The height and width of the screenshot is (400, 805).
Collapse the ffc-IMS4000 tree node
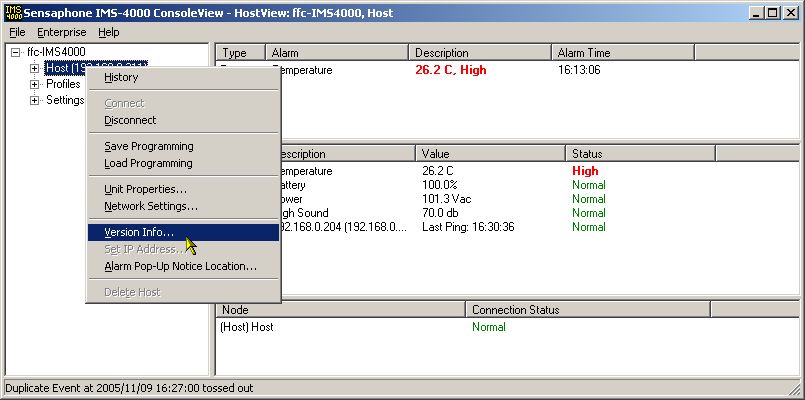pyautogui.click(x=16, y=52)
